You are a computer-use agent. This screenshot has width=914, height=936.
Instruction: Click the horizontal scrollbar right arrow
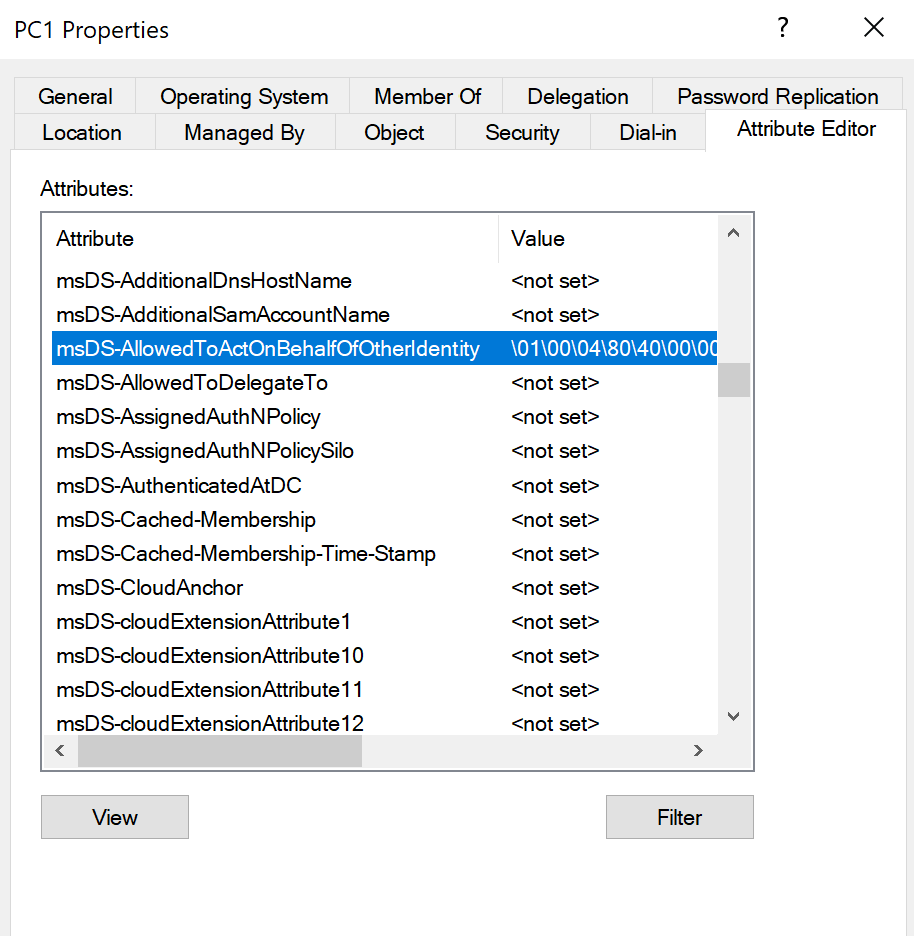698,751
